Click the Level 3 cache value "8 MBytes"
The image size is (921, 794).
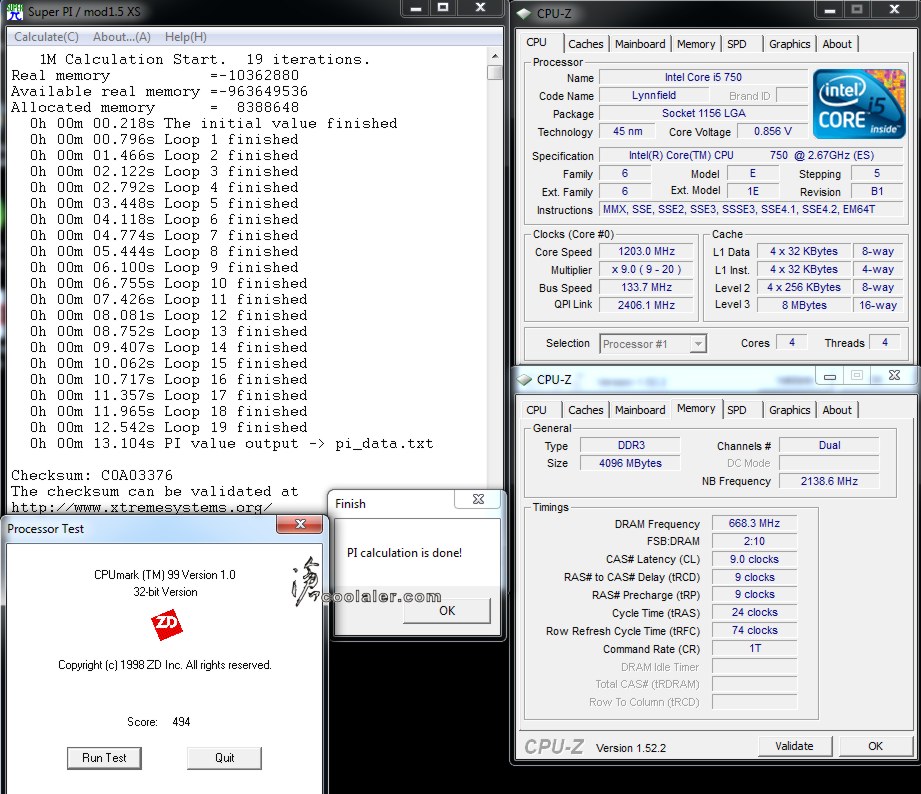coord(804,305)
